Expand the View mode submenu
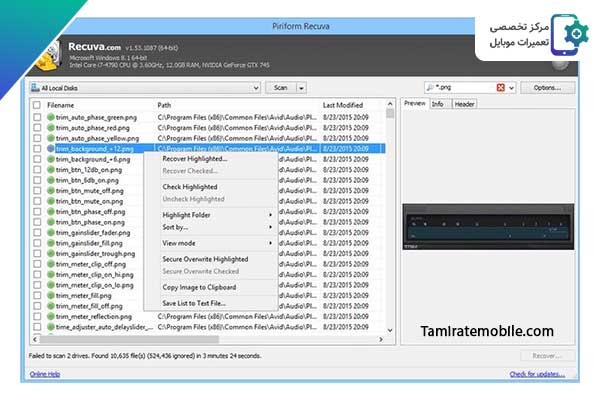The height and width of the screenshot is (400, 600). 217,243
